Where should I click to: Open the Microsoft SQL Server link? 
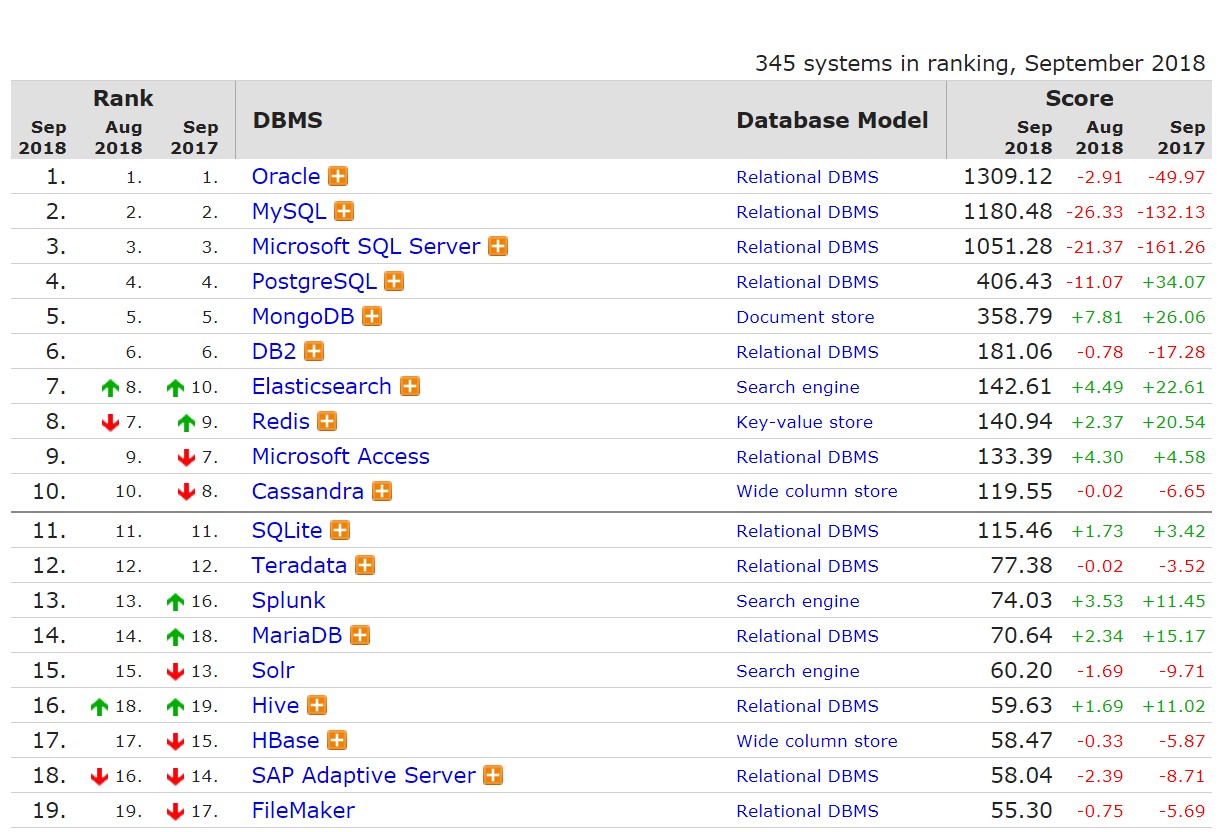[x=366, y=247]
